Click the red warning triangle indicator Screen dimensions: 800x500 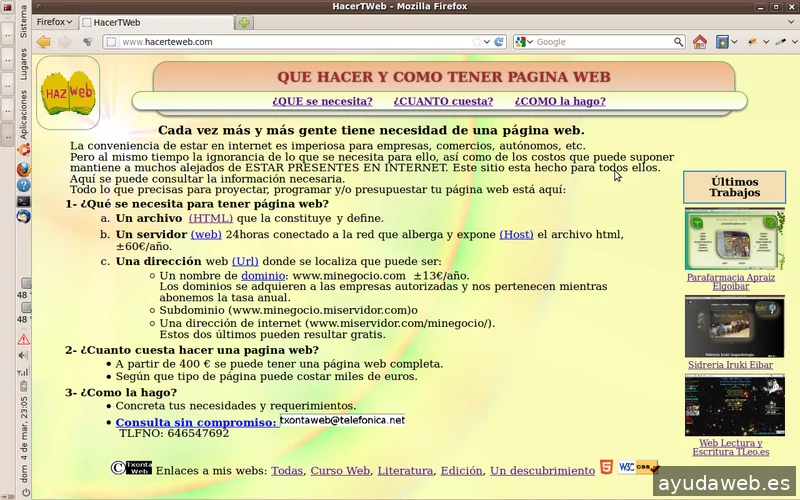point(23,339)
